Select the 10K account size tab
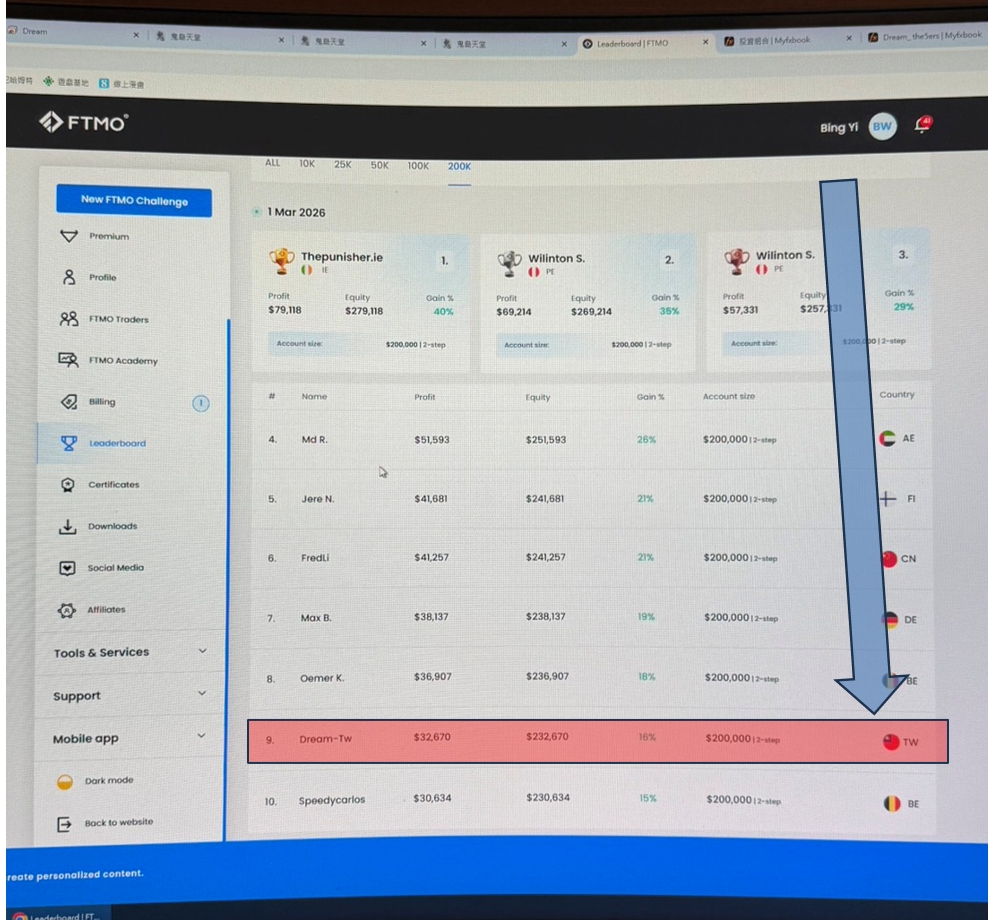The image size is (993, 920). point(307,163)
